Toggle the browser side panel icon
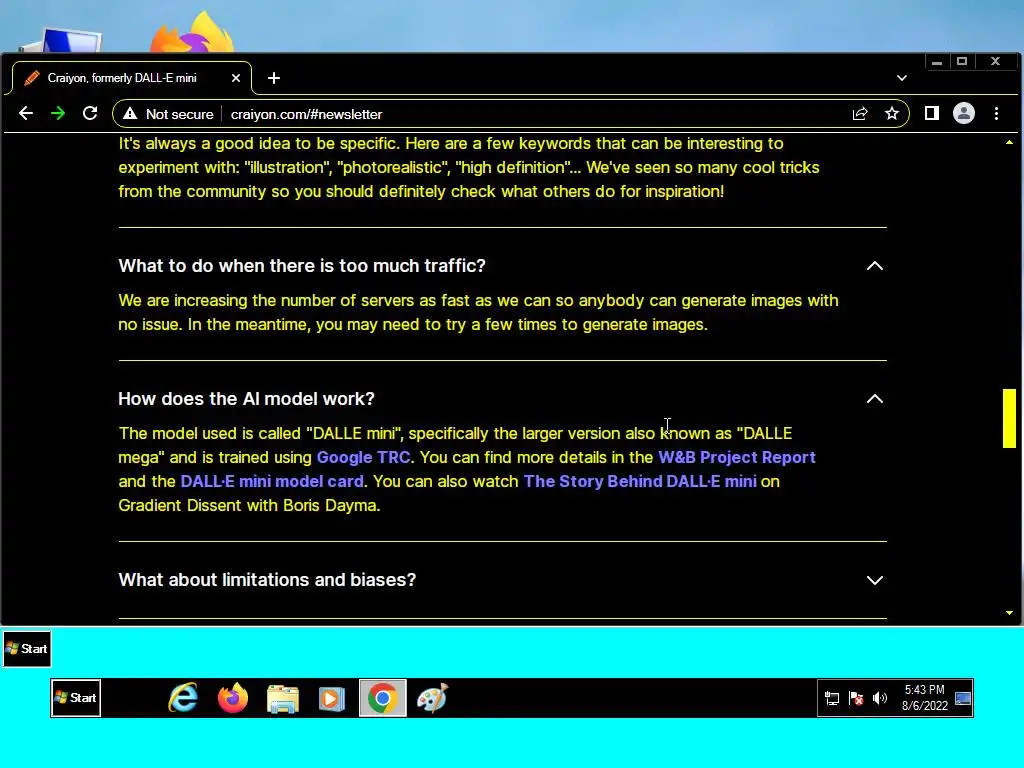This screenshot has width=1024, height=768. click(x=932, y=114)
